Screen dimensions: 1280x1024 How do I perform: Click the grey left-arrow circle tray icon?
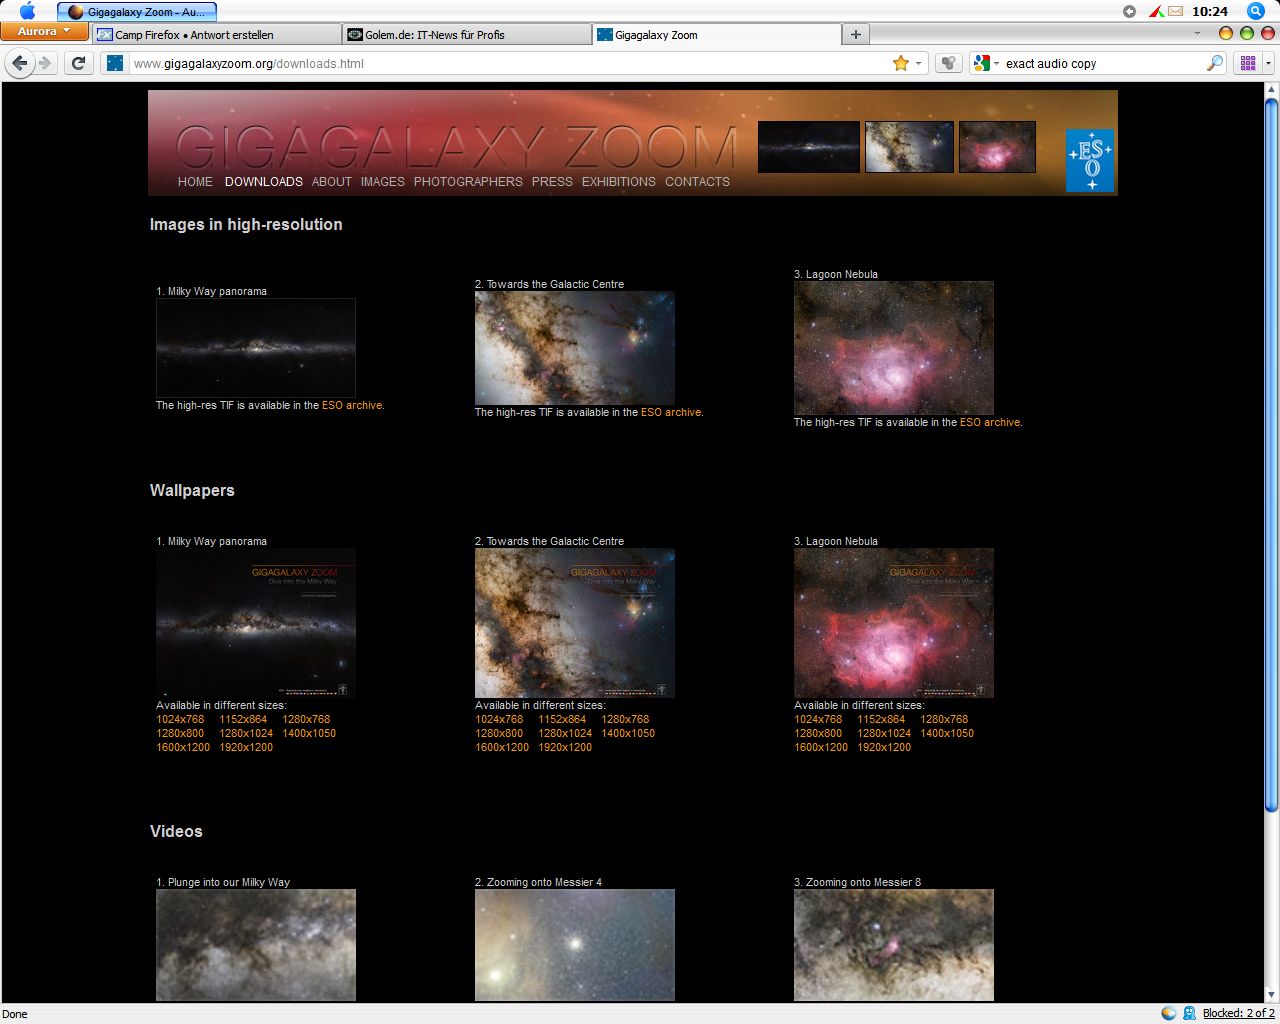(1130, 11)
